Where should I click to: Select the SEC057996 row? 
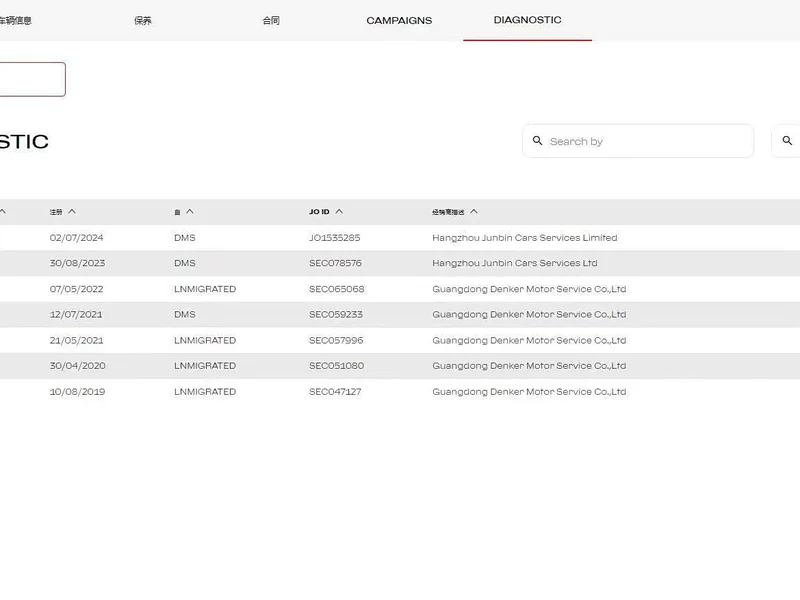pos(400,340)
